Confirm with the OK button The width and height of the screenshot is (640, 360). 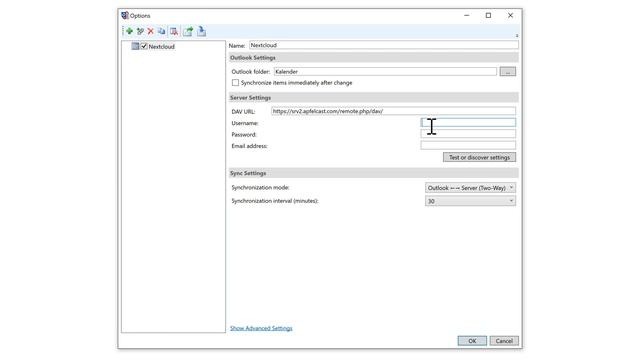(x=472, y=341)
